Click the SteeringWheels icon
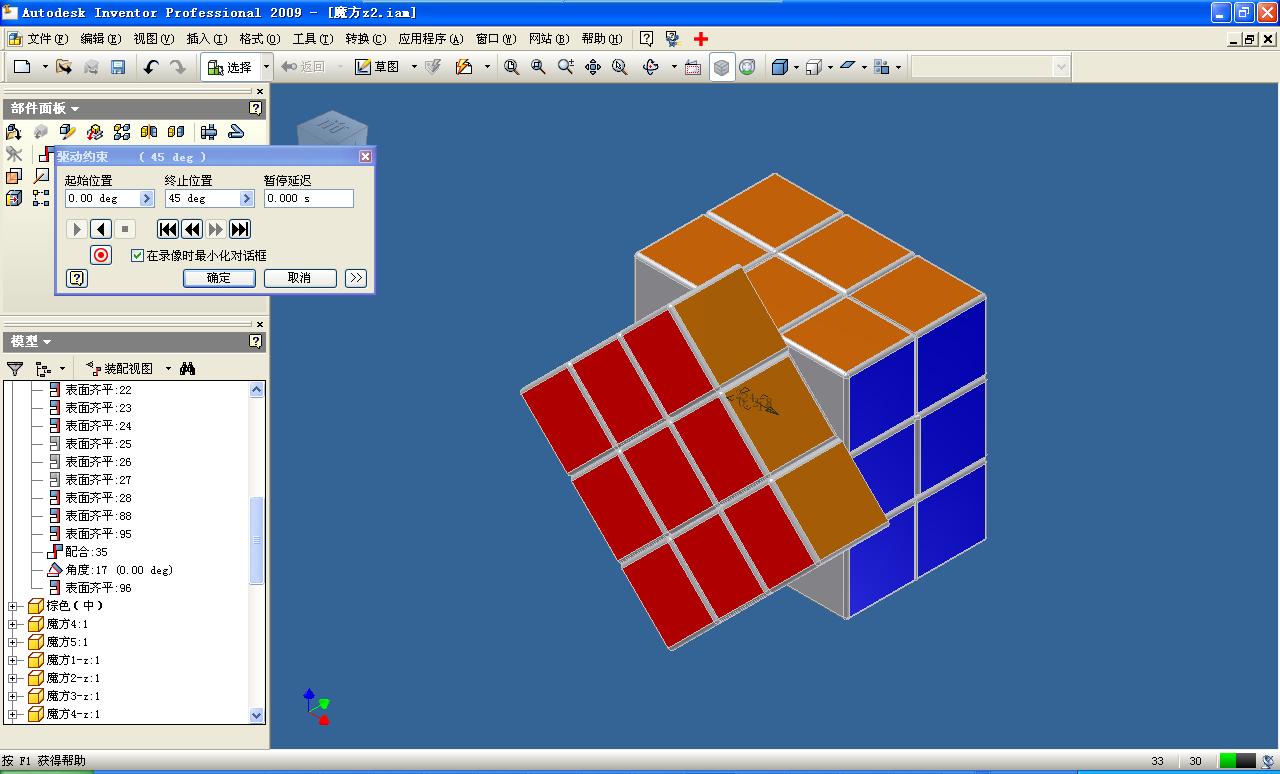Screen dimensions: 1280x774 tap(747, 67)
